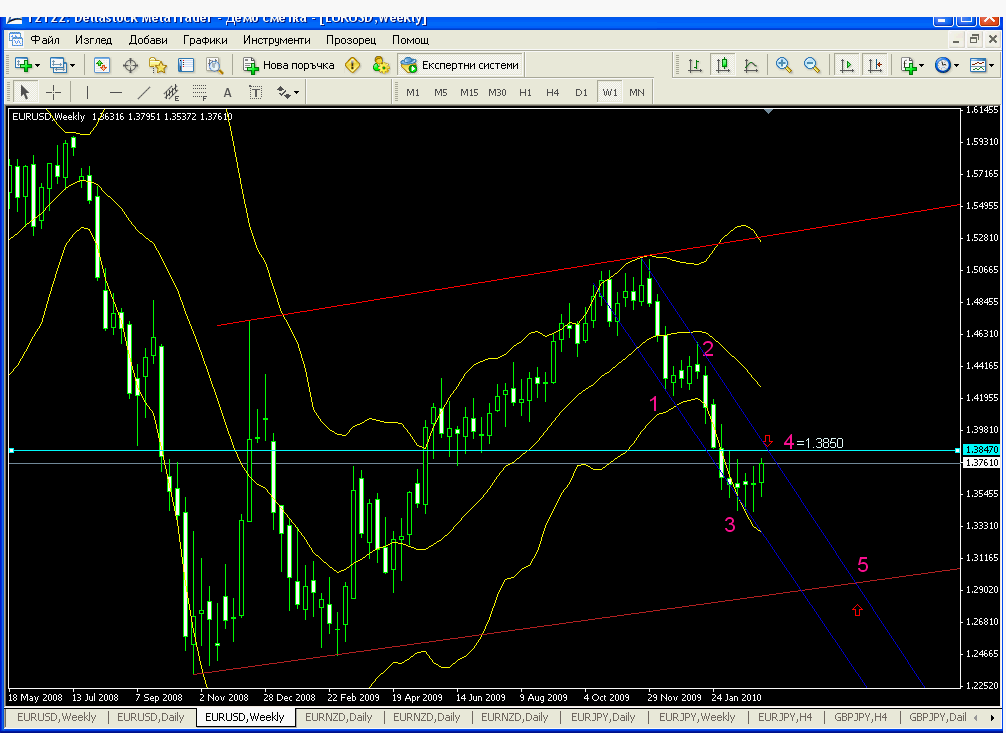
Task: Open the Графики menu
Action: point(205,40)
